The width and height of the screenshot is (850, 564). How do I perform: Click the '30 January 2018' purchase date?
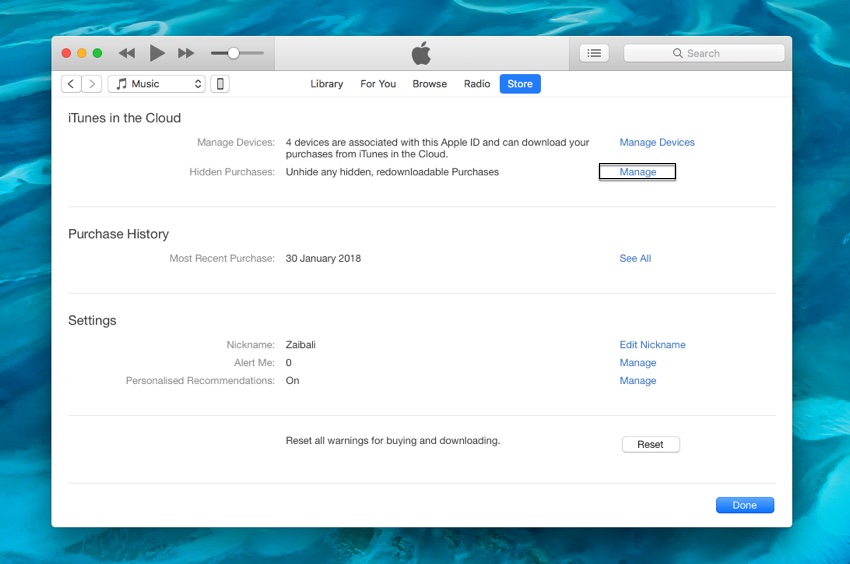(x=323, y=259)
